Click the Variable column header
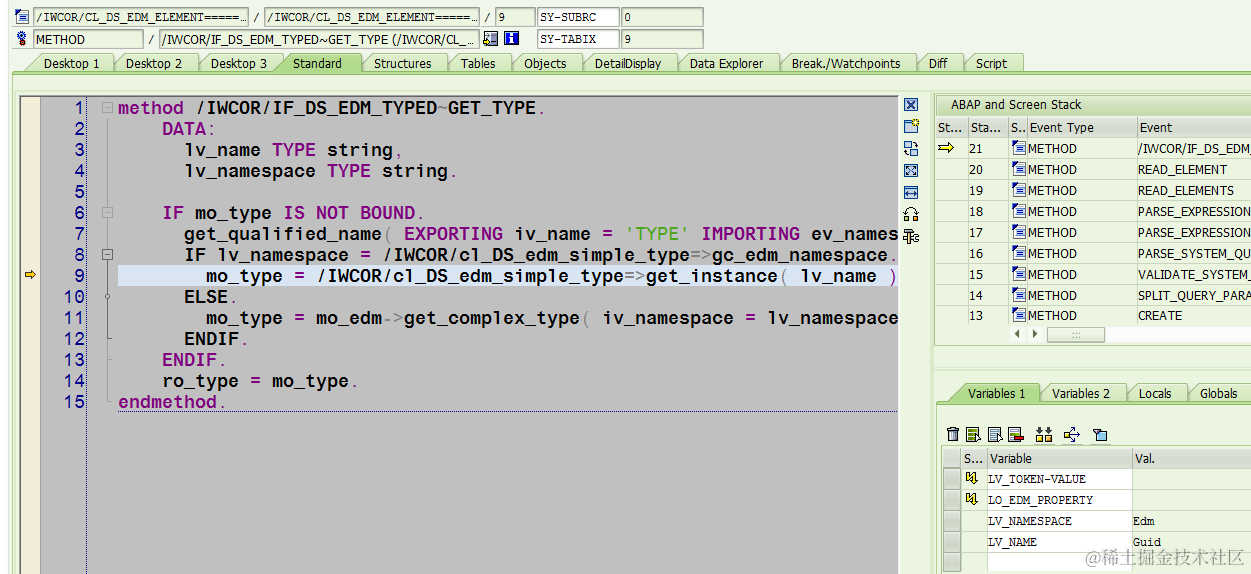The width and height of the screenshot is (1251, 574). click(1059, 458)
